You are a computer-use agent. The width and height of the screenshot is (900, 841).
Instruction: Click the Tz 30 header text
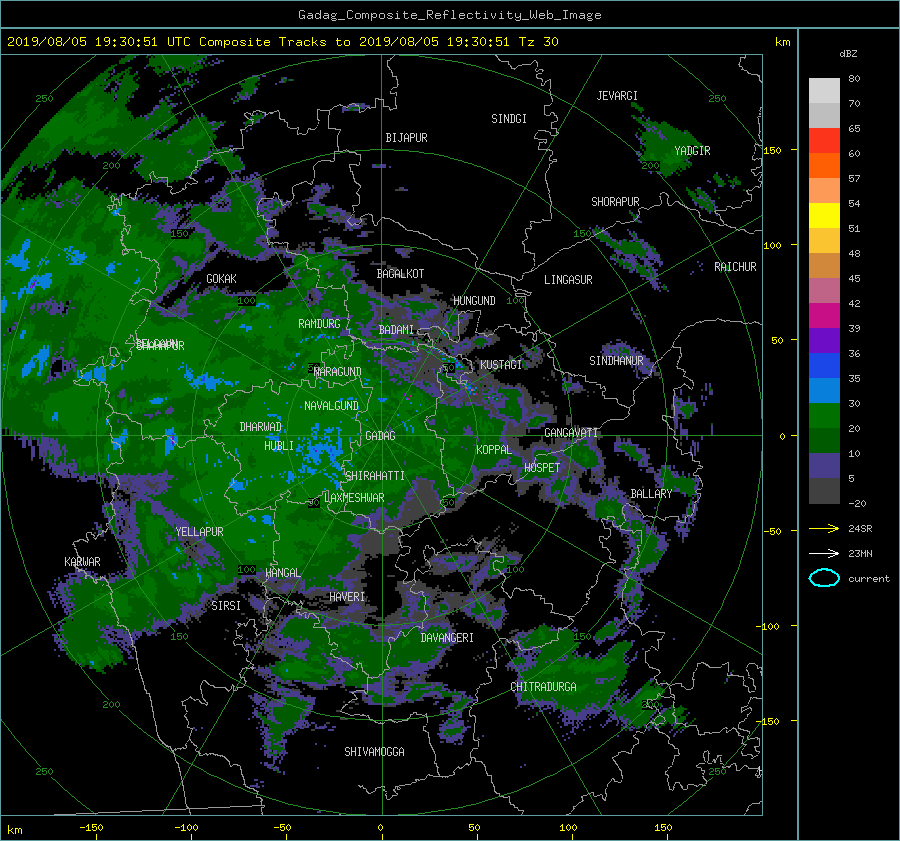tap(538, 42)
